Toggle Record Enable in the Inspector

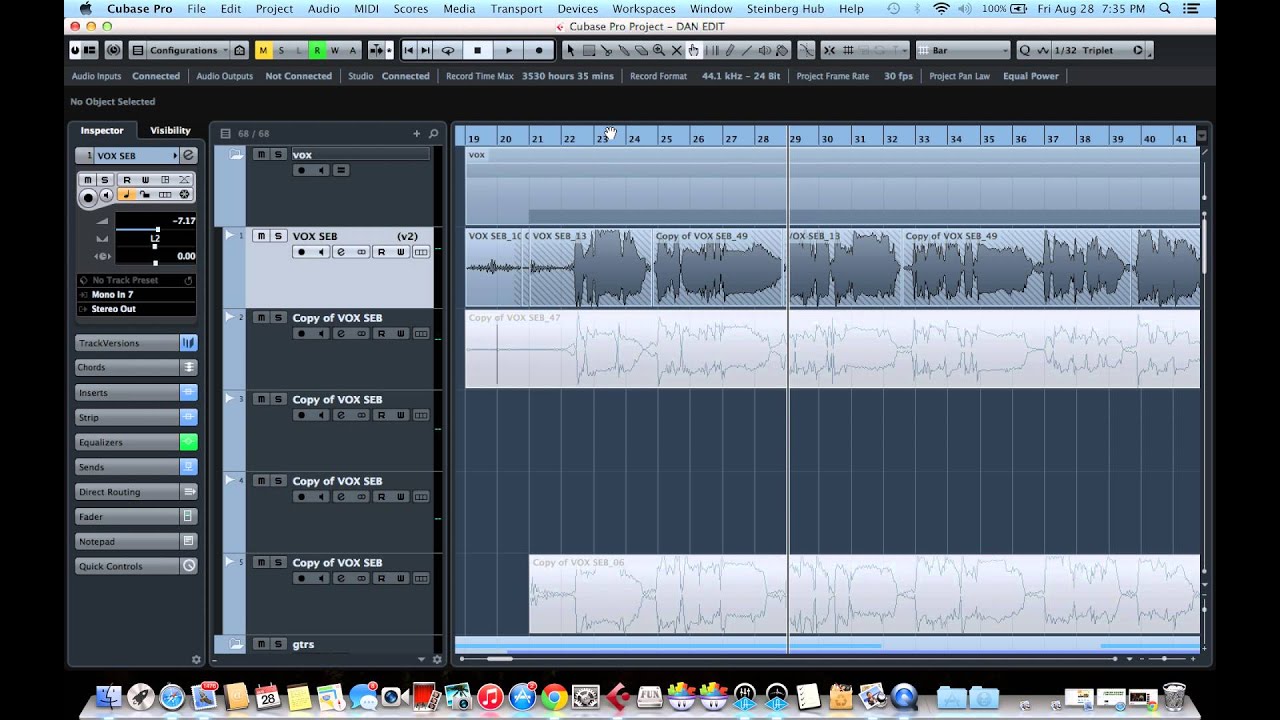click(x=88, y=198)
